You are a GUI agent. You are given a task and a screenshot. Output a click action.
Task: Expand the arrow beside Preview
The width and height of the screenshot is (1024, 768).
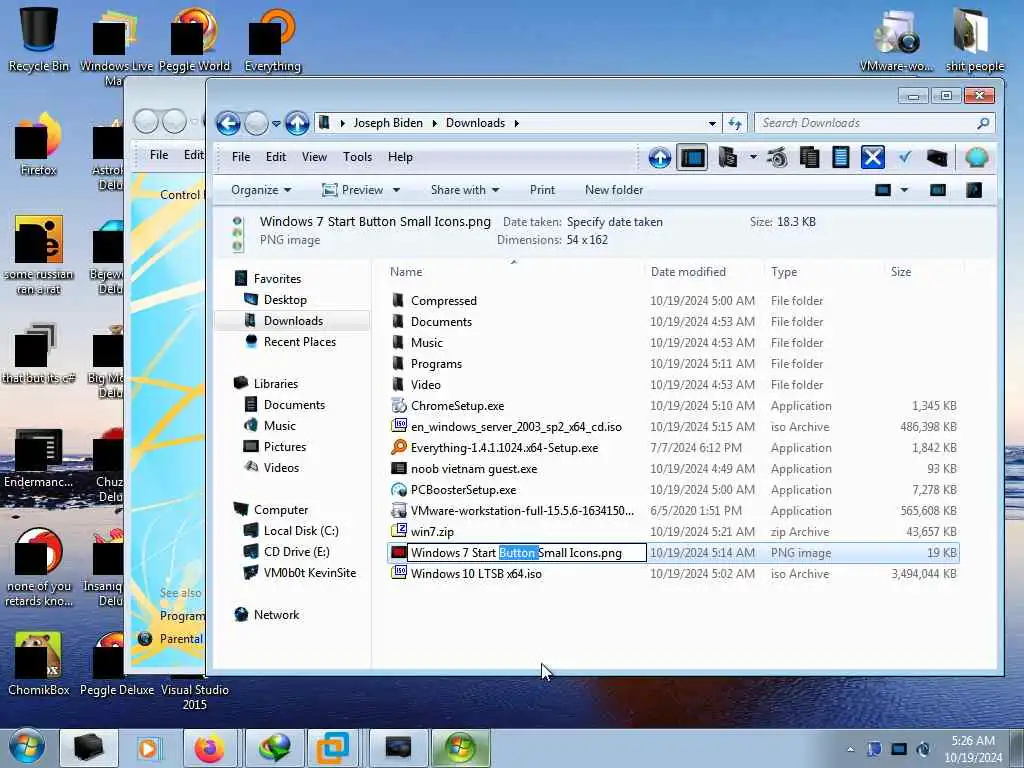(x=396, y=190)
